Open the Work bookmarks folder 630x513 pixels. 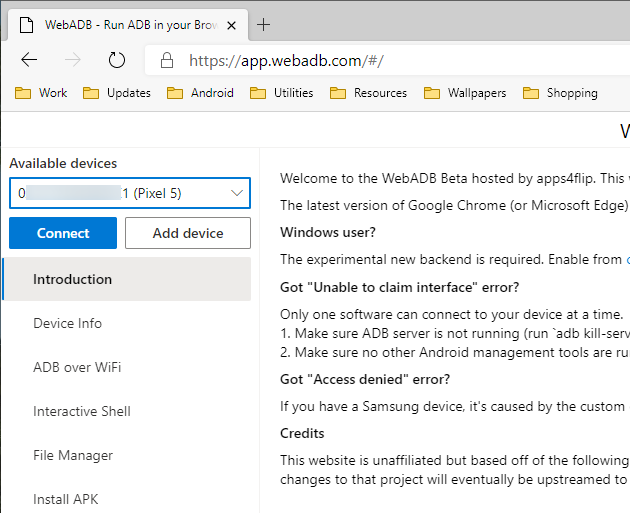(41, 93)
